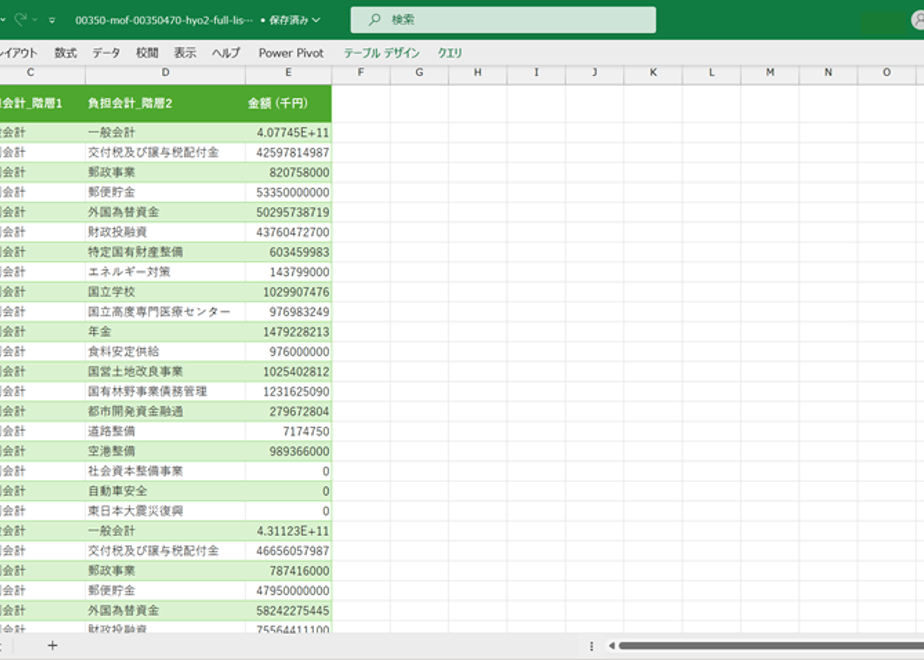Open the クエリ tab
The height and width of the screenshot is (660, 924).
tap(450, 53)
